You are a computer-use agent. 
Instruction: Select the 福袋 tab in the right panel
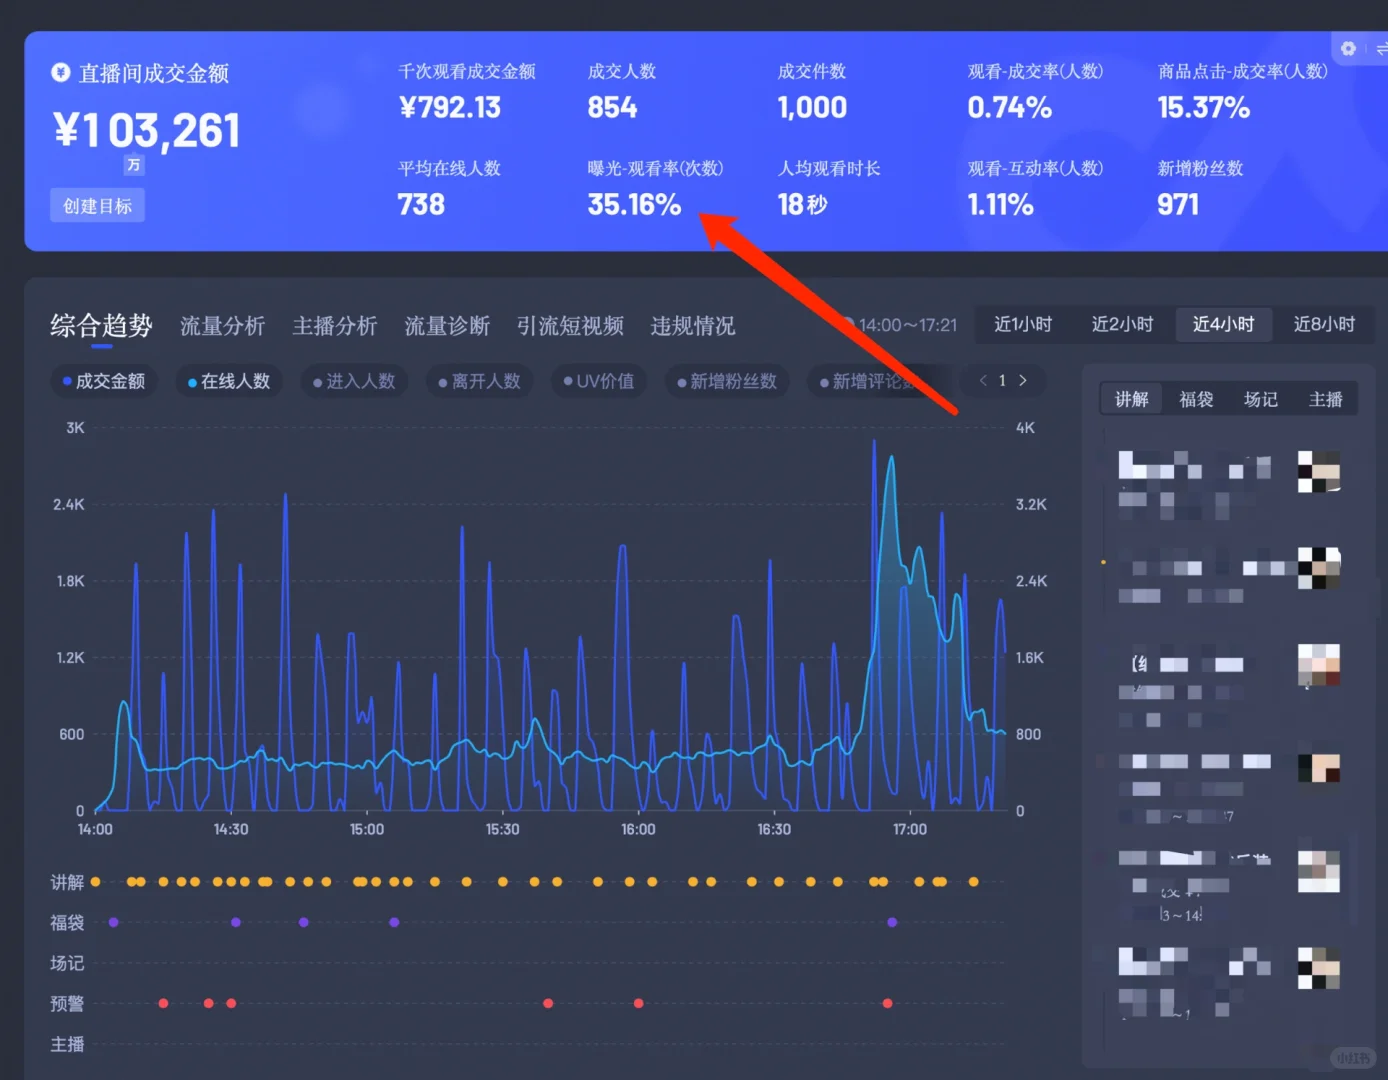coord(1196,398)
